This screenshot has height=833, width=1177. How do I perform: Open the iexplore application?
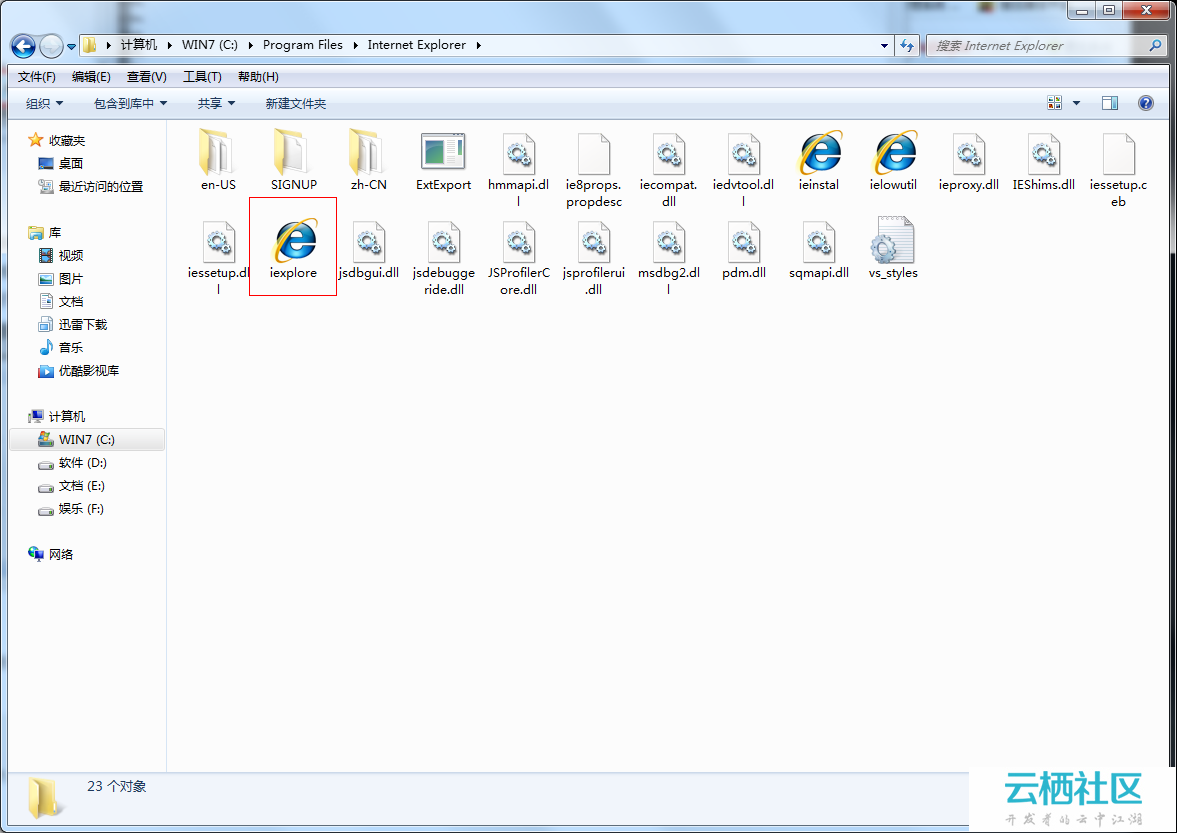pyautogui.click(x=292, y=243)
